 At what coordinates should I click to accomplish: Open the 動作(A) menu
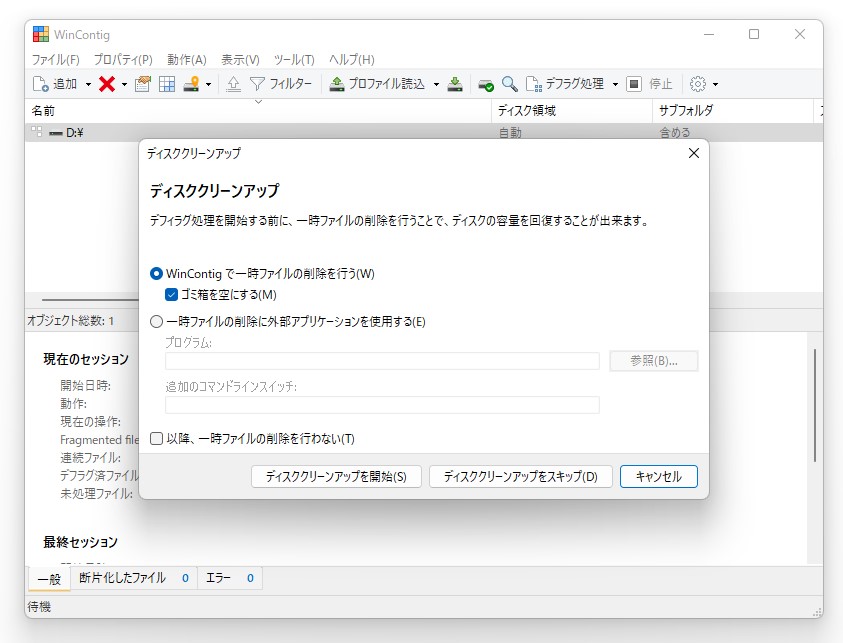coord(187,60)
